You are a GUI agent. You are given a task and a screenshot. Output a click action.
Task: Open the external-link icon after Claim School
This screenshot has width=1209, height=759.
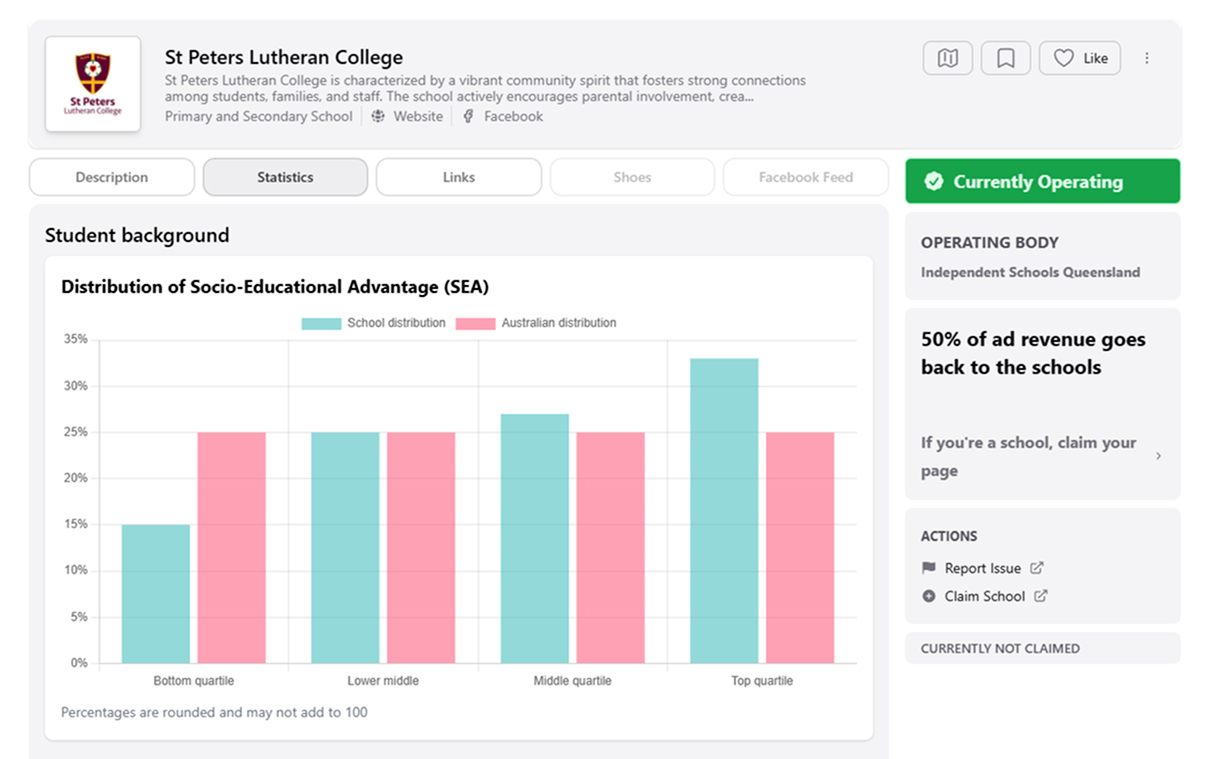1040,596
